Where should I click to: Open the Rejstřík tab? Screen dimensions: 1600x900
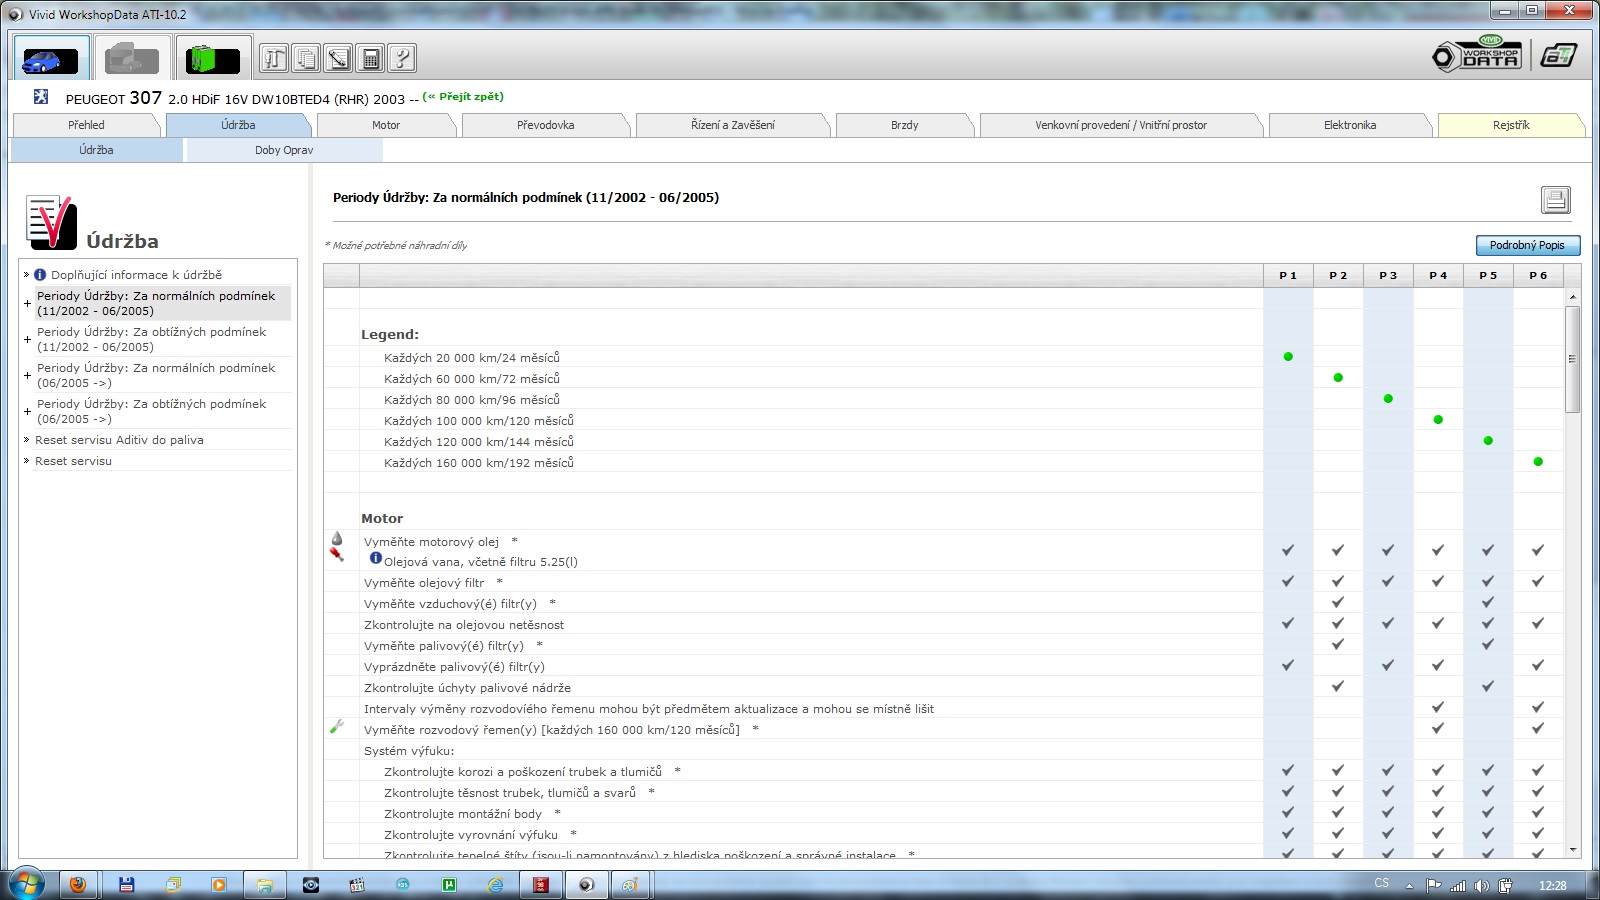coord(1511,125)
